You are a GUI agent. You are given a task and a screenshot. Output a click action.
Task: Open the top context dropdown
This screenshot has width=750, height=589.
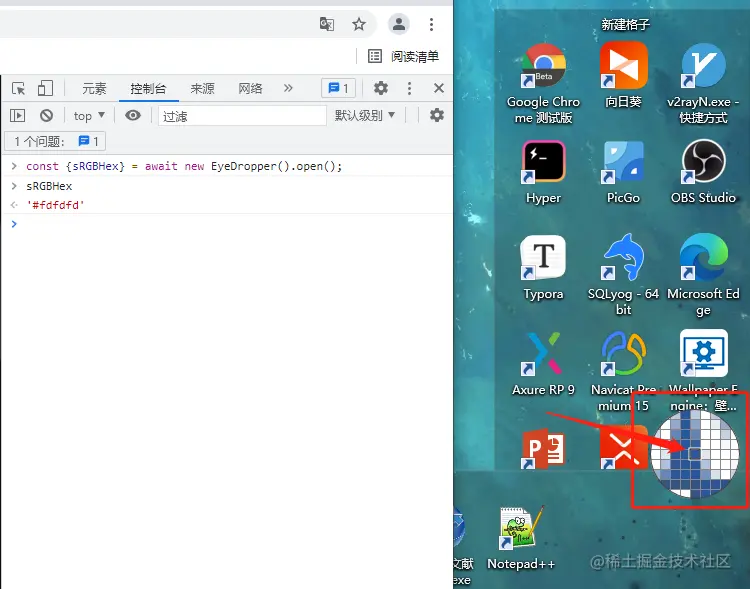[89, 116]
